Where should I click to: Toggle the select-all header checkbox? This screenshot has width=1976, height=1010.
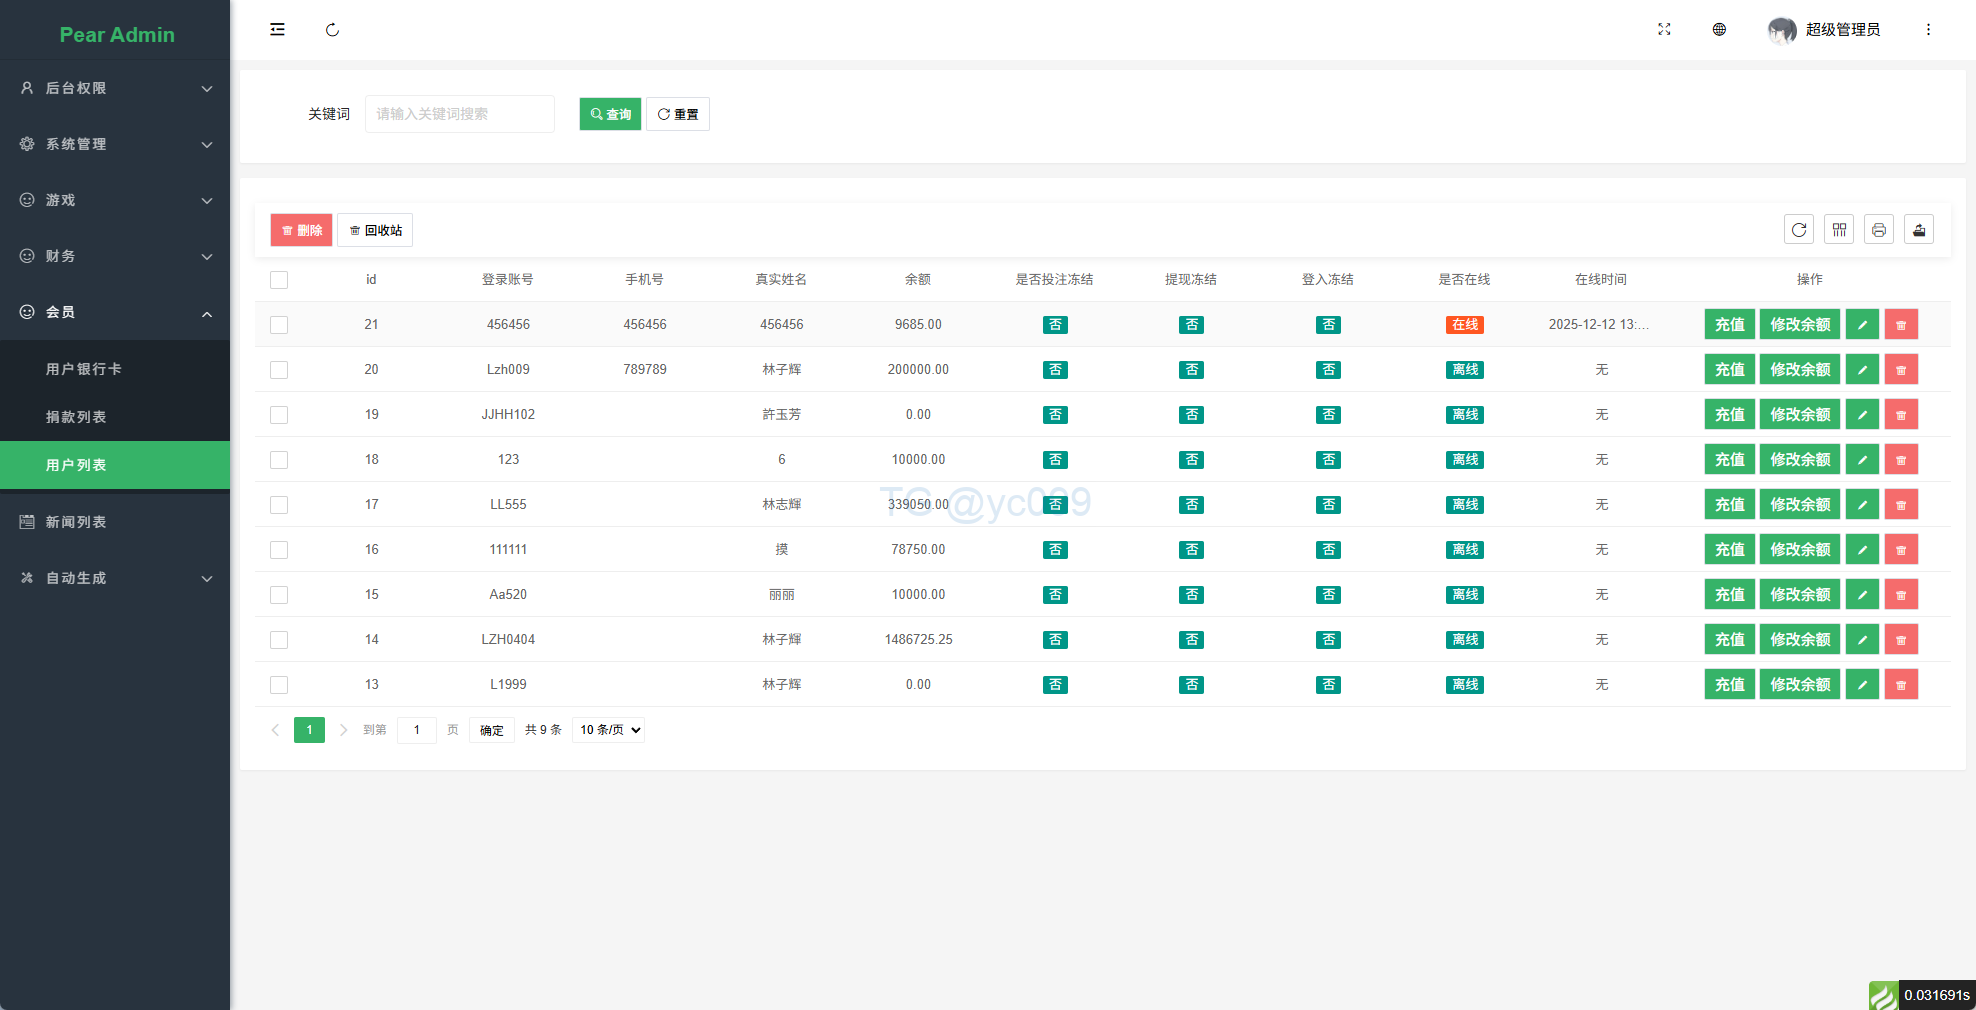click(279, 280)
